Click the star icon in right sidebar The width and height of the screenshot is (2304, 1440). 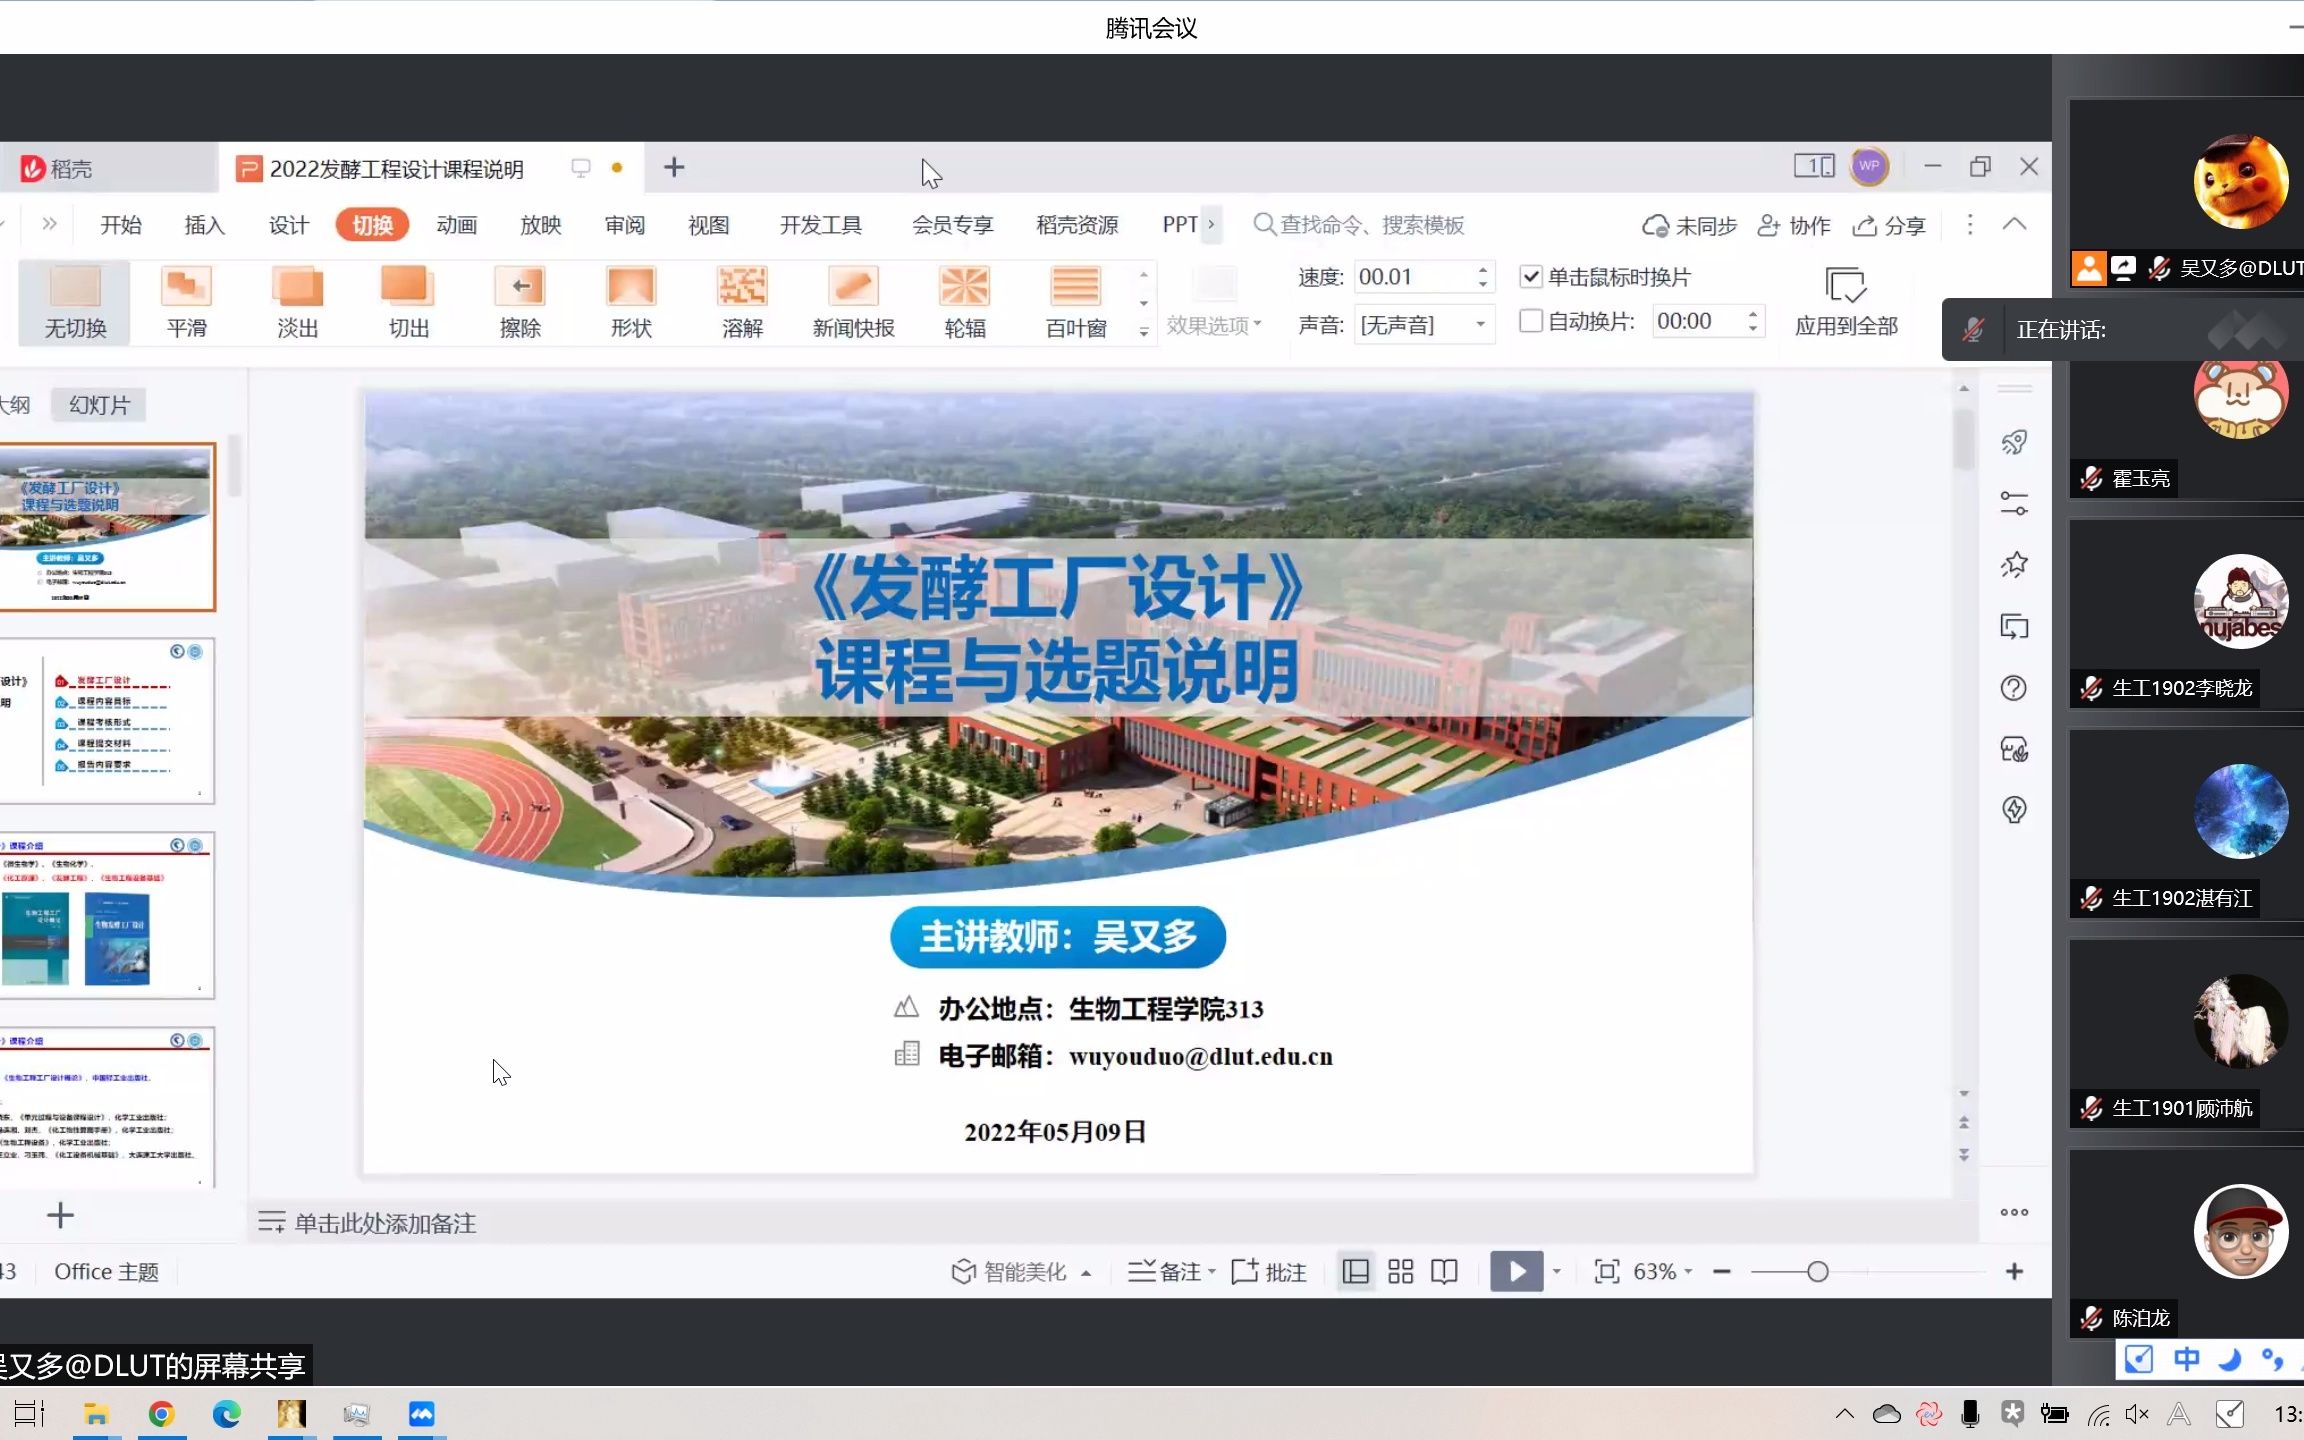pos(2014,565)
